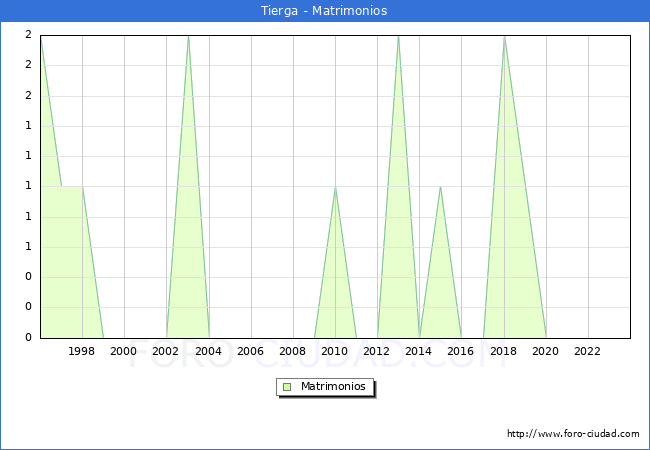Click the 2008 year label

click(292, 351)
